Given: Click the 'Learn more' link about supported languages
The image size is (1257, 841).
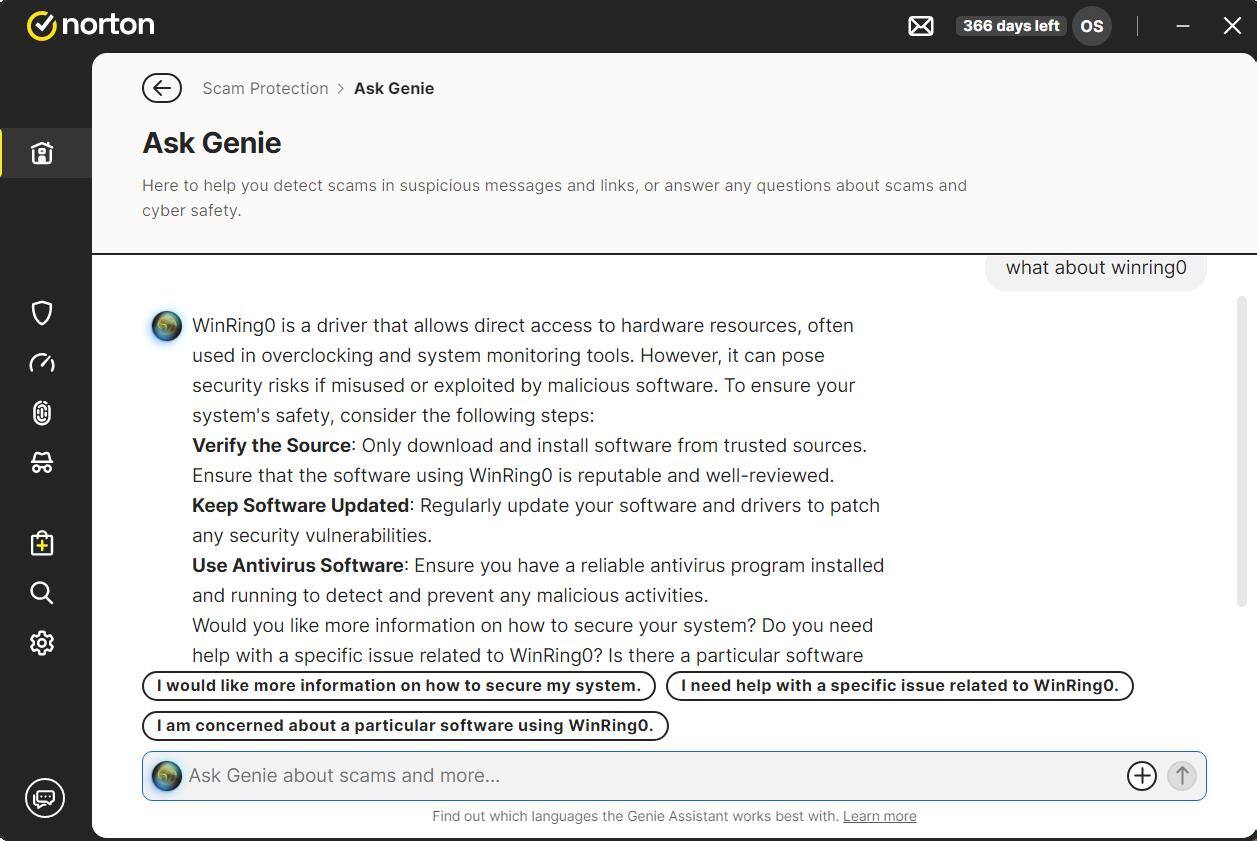Looking at the screenshot, I should (x=879, y=816).
